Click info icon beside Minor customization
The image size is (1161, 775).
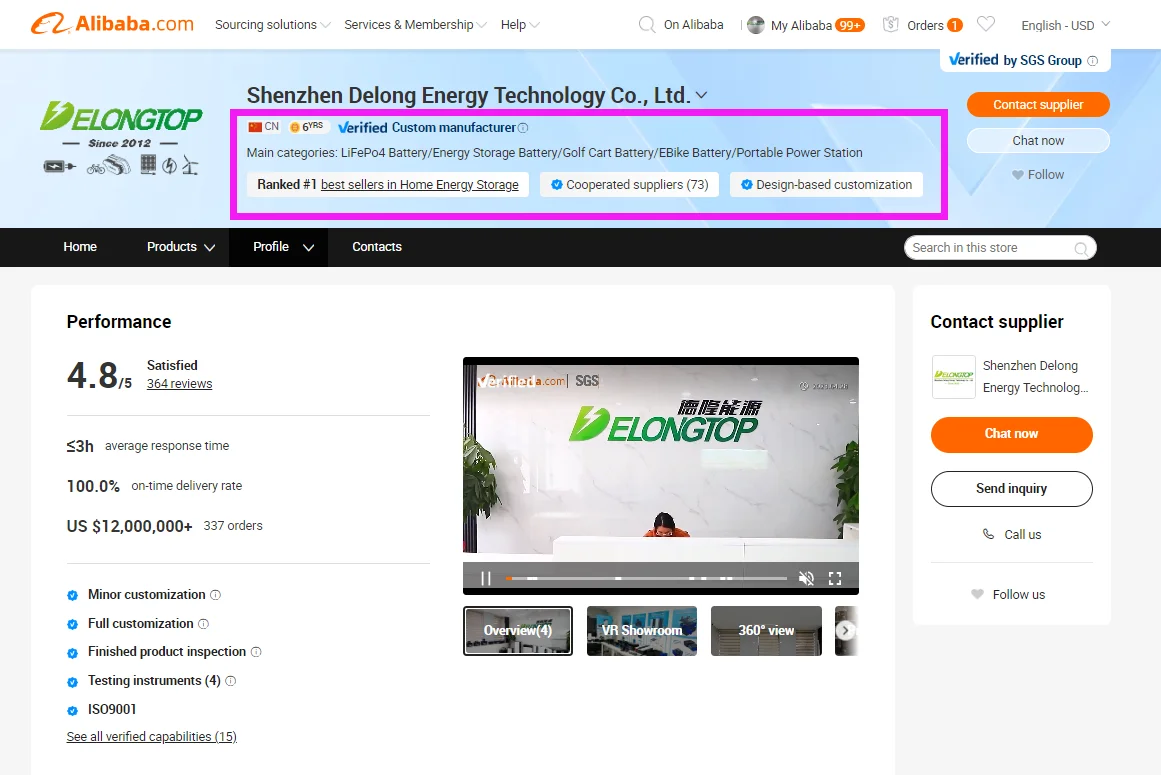(x=215, y=595)
